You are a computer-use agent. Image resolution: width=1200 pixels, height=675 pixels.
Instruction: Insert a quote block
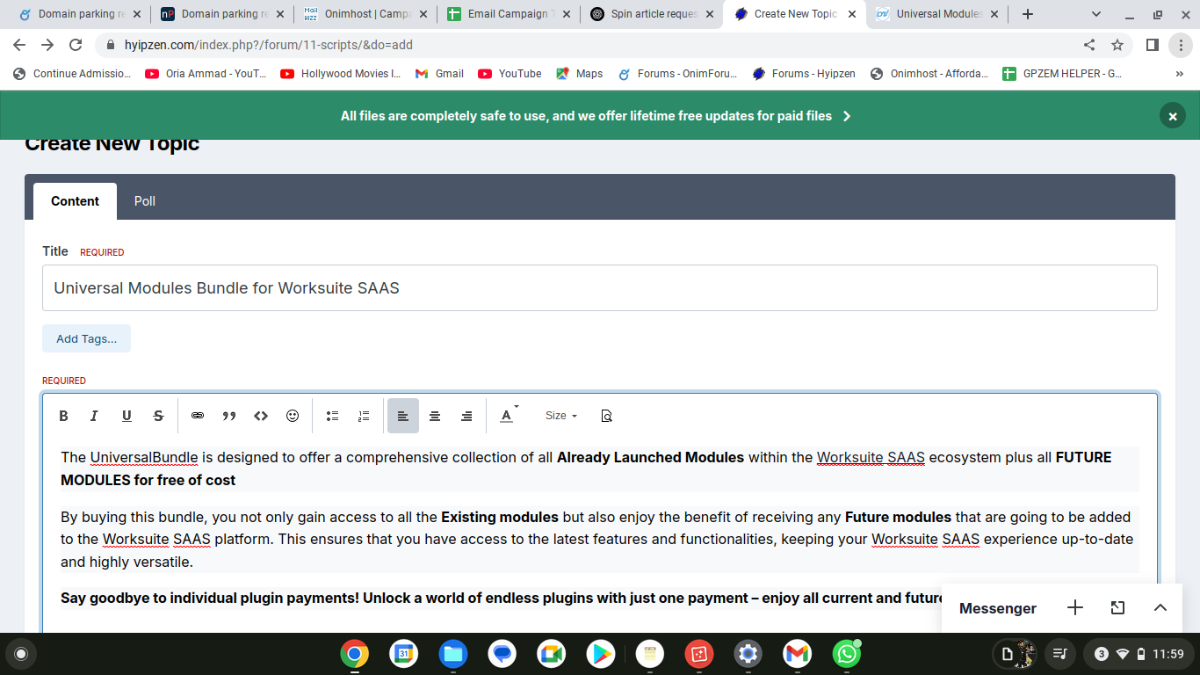point(229,416)
